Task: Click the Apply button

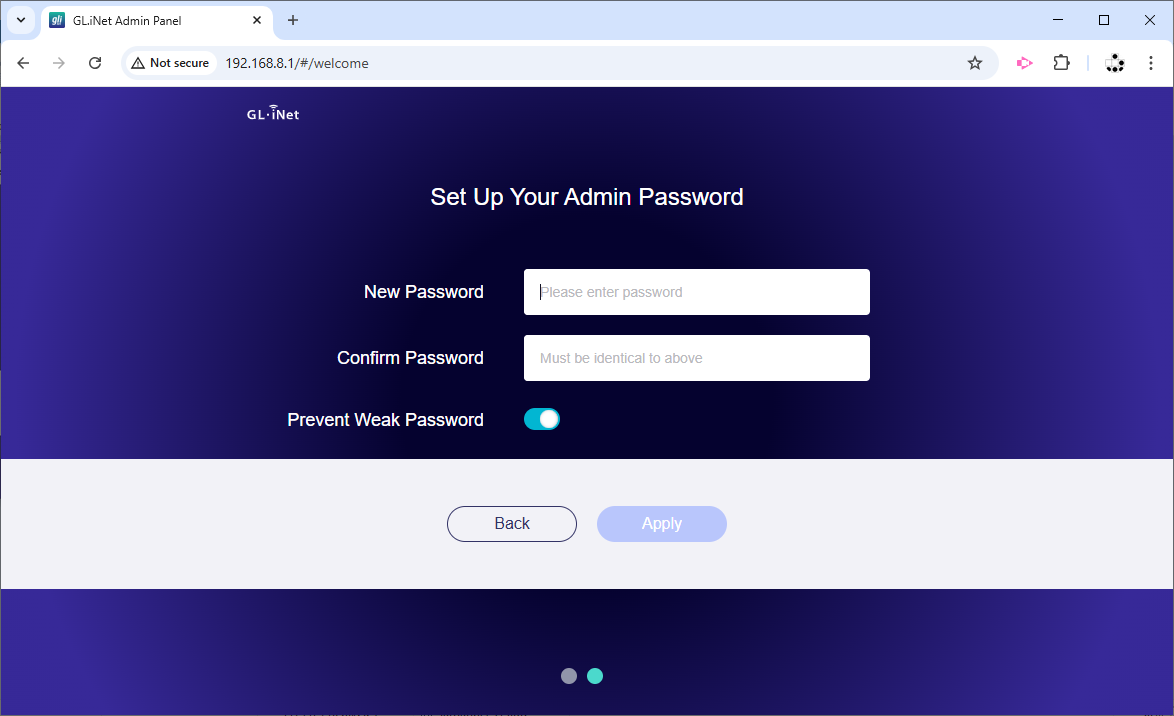Action: point(662,524)
